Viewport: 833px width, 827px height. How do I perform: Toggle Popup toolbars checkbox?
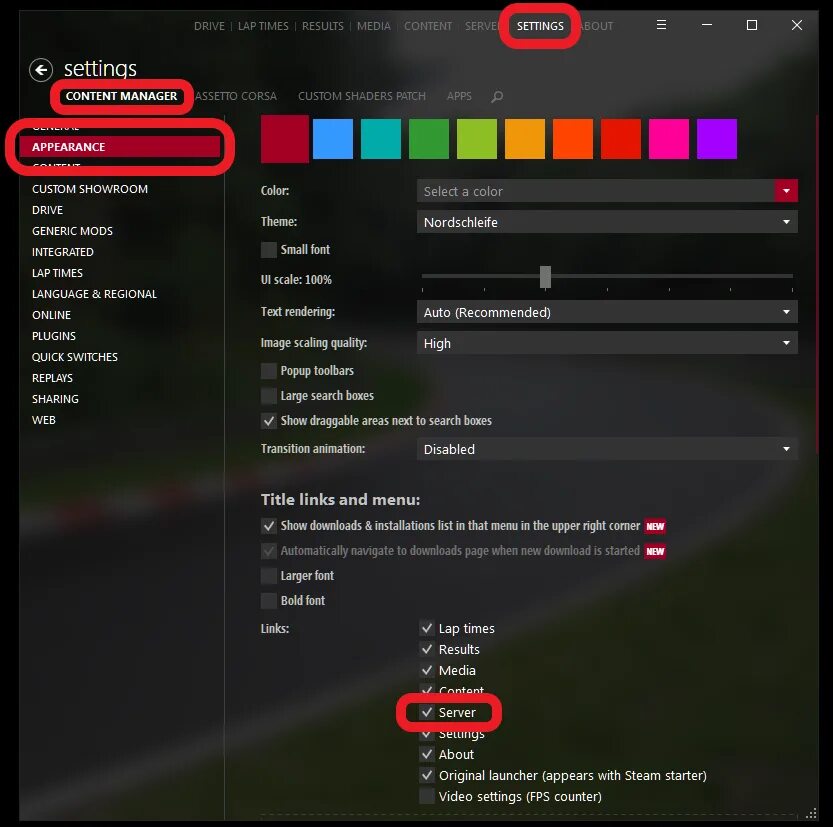pyautogui.click(x=269, y=371)
